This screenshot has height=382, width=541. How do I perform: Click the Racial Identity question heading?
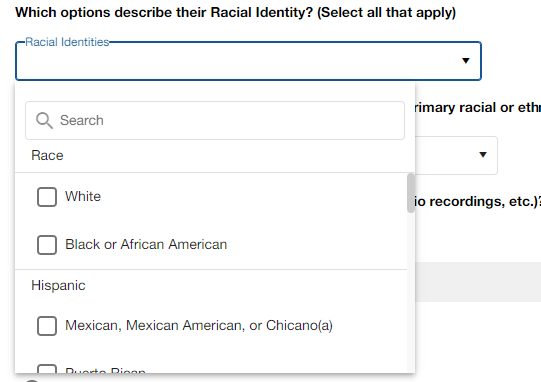click(x=236, y=12)
